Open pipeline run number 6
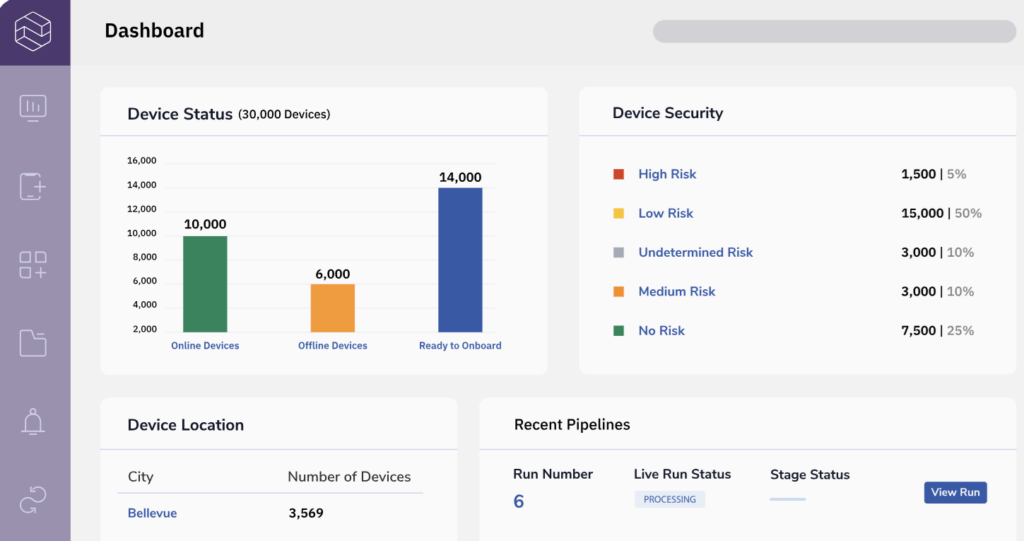The height and width of the screenshot is (541, 1024). 518,501
